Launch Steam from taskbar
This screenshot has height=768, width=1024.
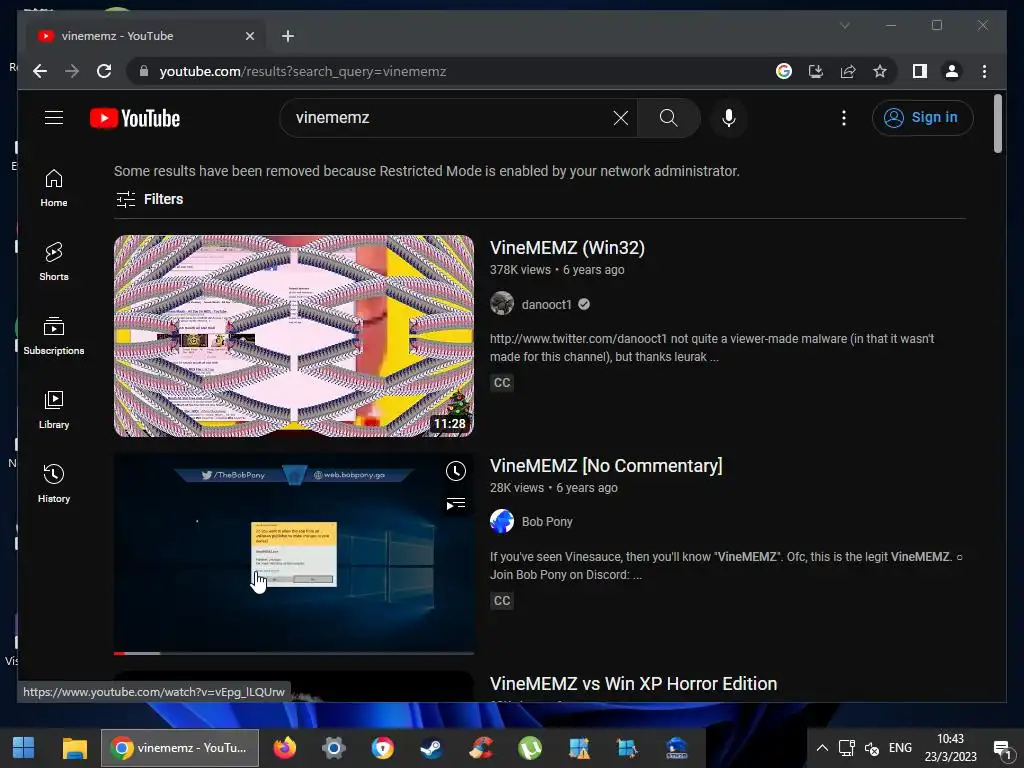[431, 748]
